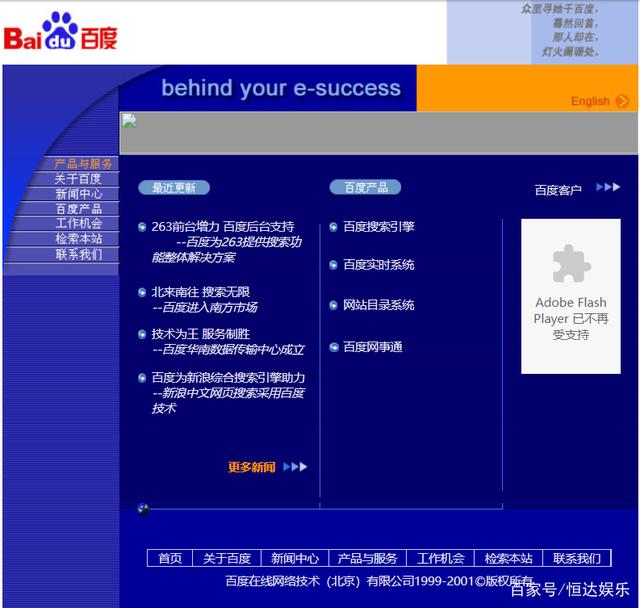The width and height of the screenshot is (640, 608).
Task: Open news 263前台增力 百度后台支持
Action: [223, 227]
